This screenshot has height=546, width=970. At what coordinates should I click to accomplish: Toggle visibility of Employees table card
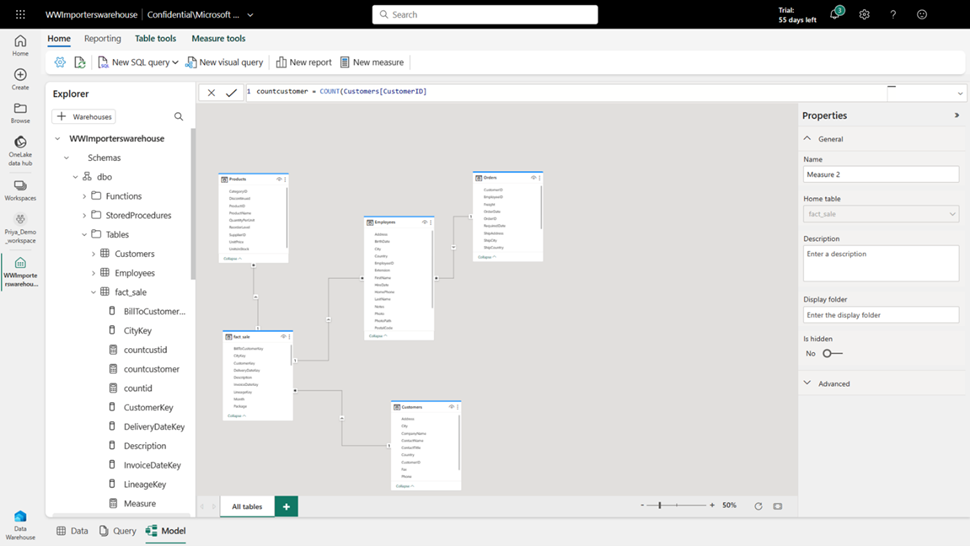click(x=424, y=222)
